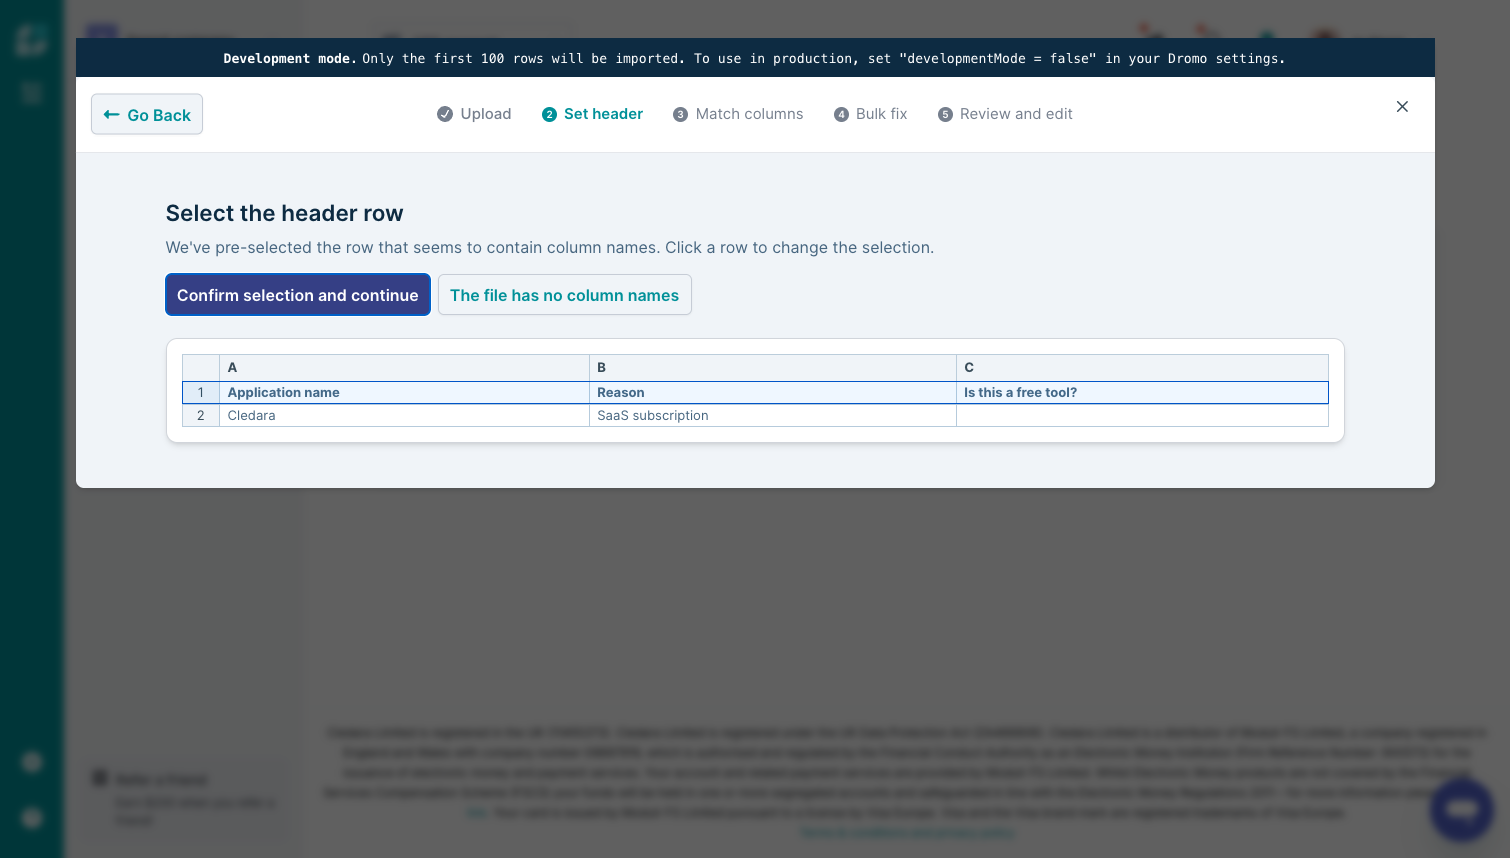Click the 'SaaS subscription' cell
Screen dimensions: 1510x858
773,416
